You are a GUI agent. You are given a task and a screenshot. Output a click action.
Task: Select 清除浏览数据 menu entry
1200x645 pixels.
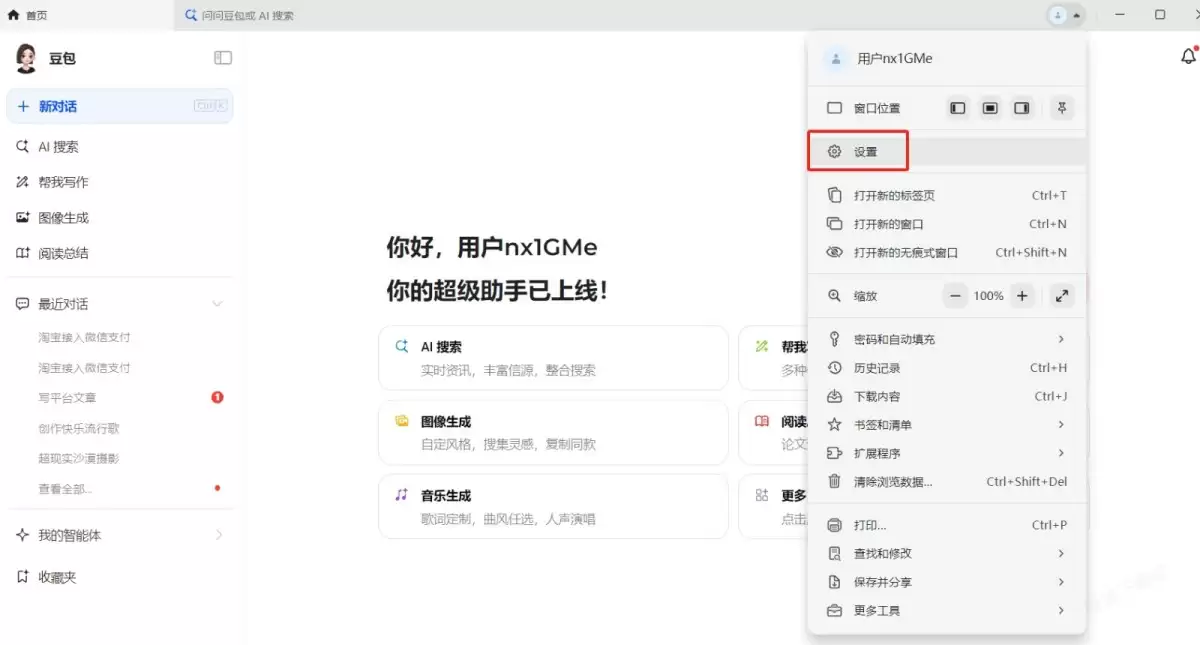pyautogui.click(x=946, y=482)
